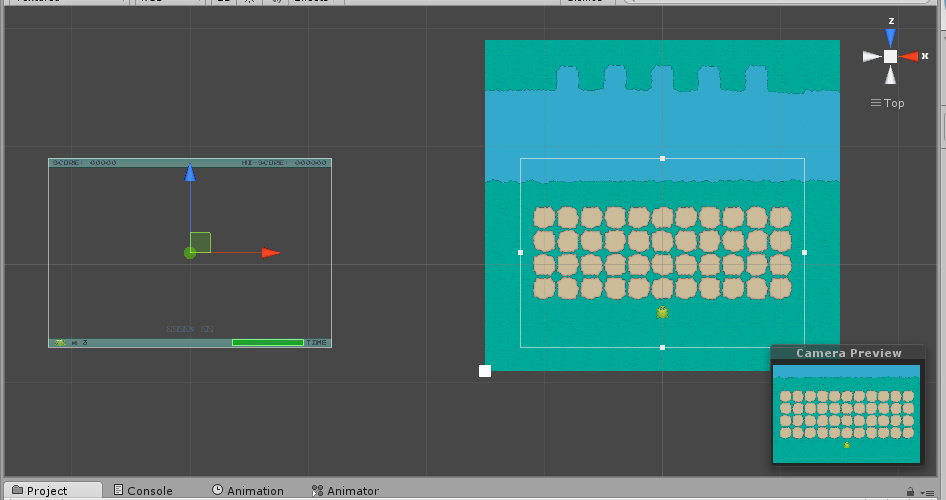Screen dimensions: 946x500
Task: Select the TIME label in the UI canvas
Action: click(316, 343)
